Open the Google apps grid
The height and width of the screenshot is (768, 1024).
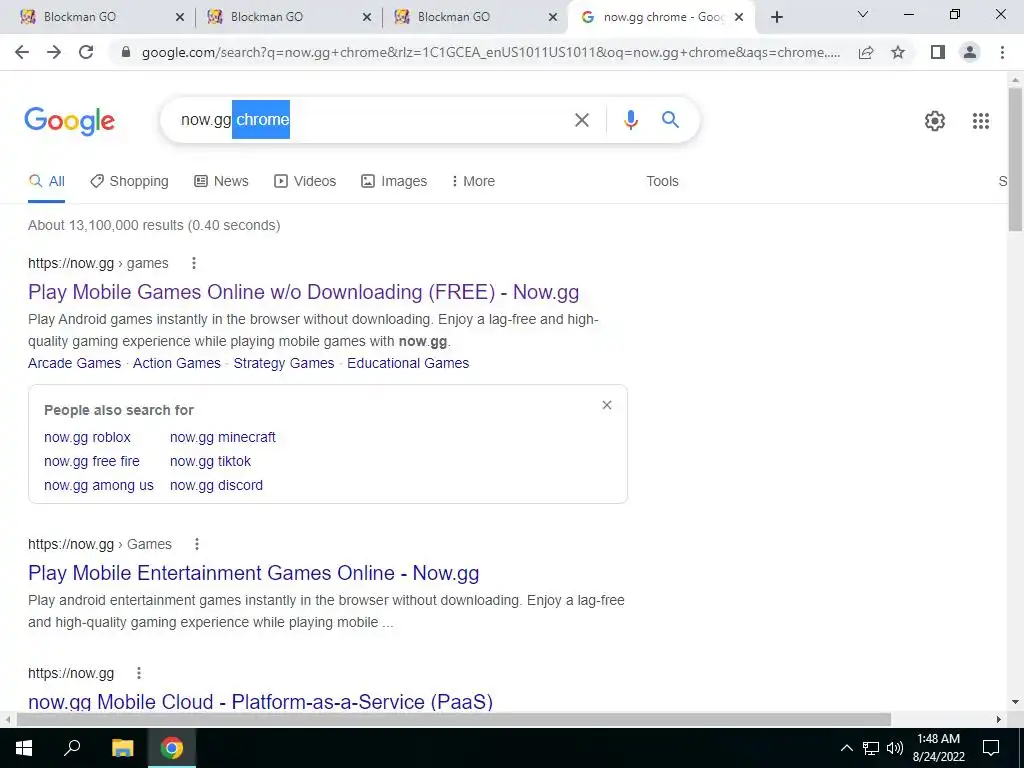(x=980, y=121)
